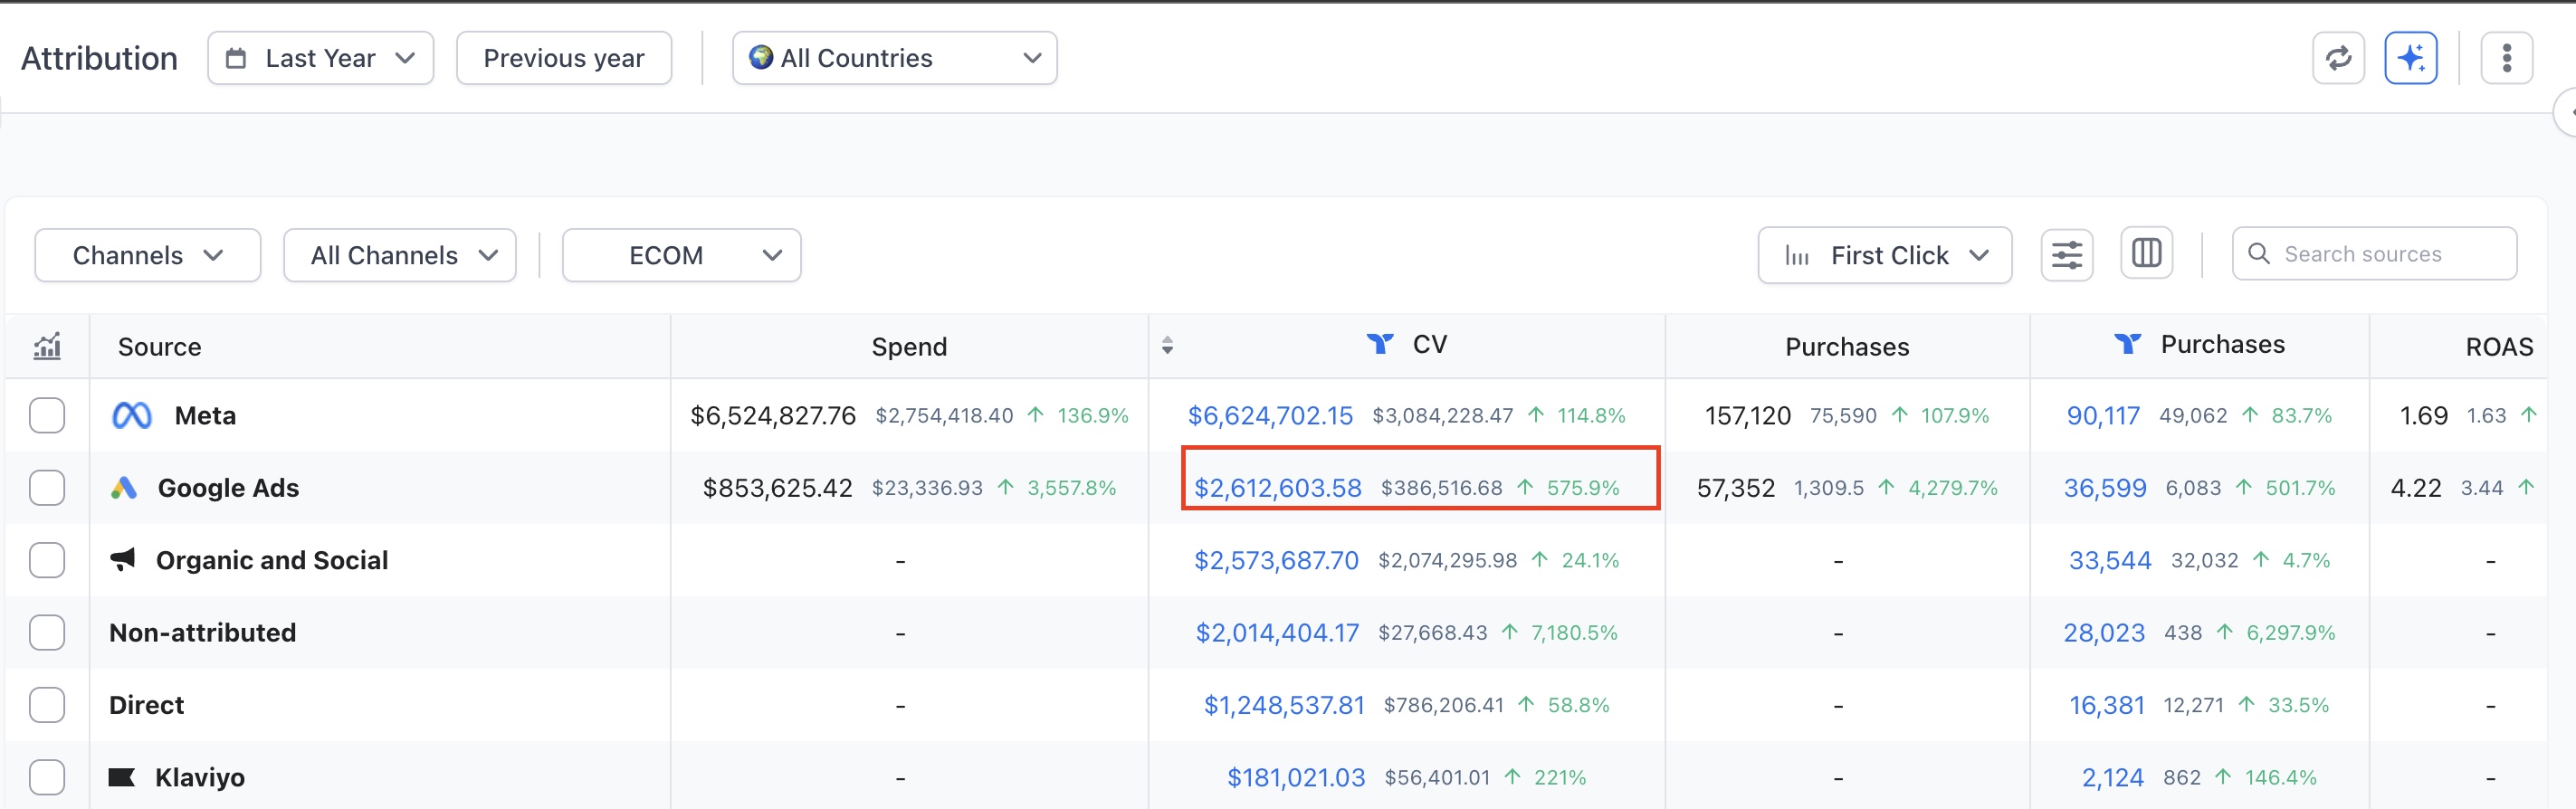Click the Meta logo icon
Image resolution: width=2576 pixels, height=809 pixels.
pyautogui.click(x=132, y=415)
